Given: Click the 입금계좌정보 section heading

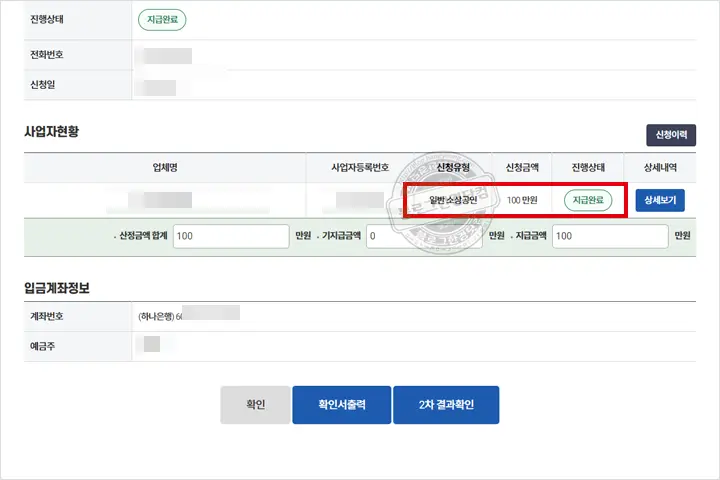Looking at the screenshot, I should 57,288.
